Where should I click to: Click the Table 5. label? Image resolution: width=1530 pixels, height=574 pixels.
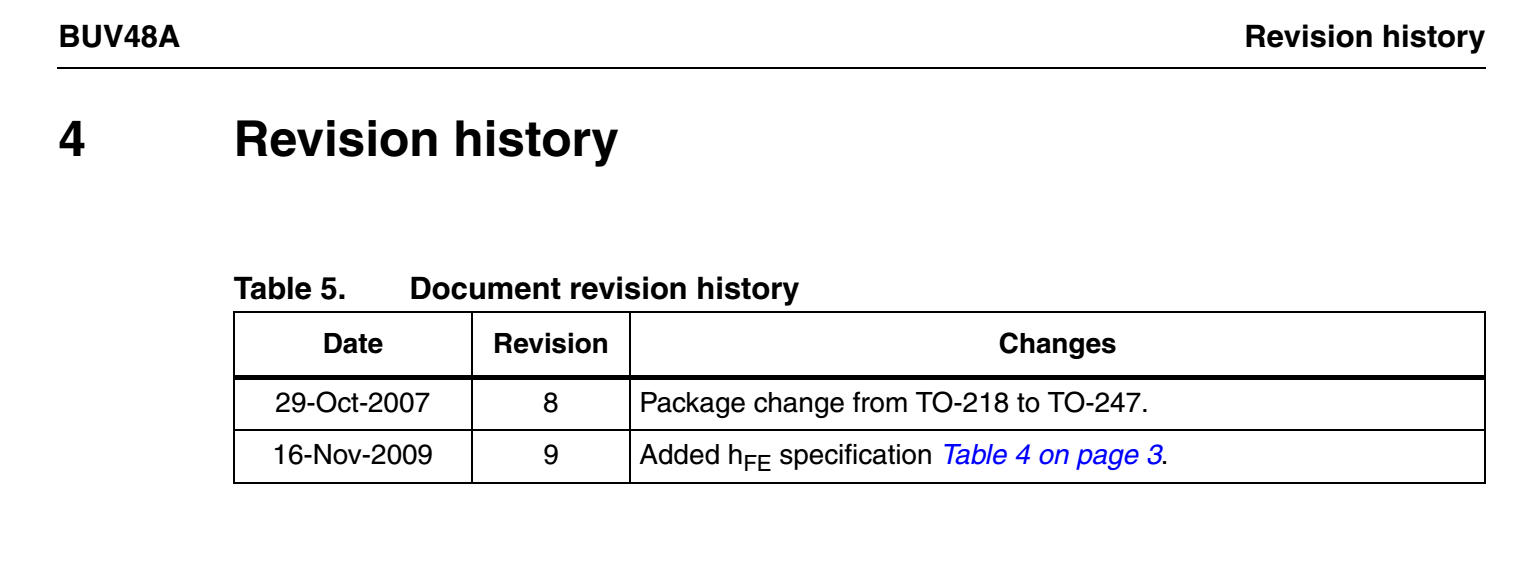(290, 290)
